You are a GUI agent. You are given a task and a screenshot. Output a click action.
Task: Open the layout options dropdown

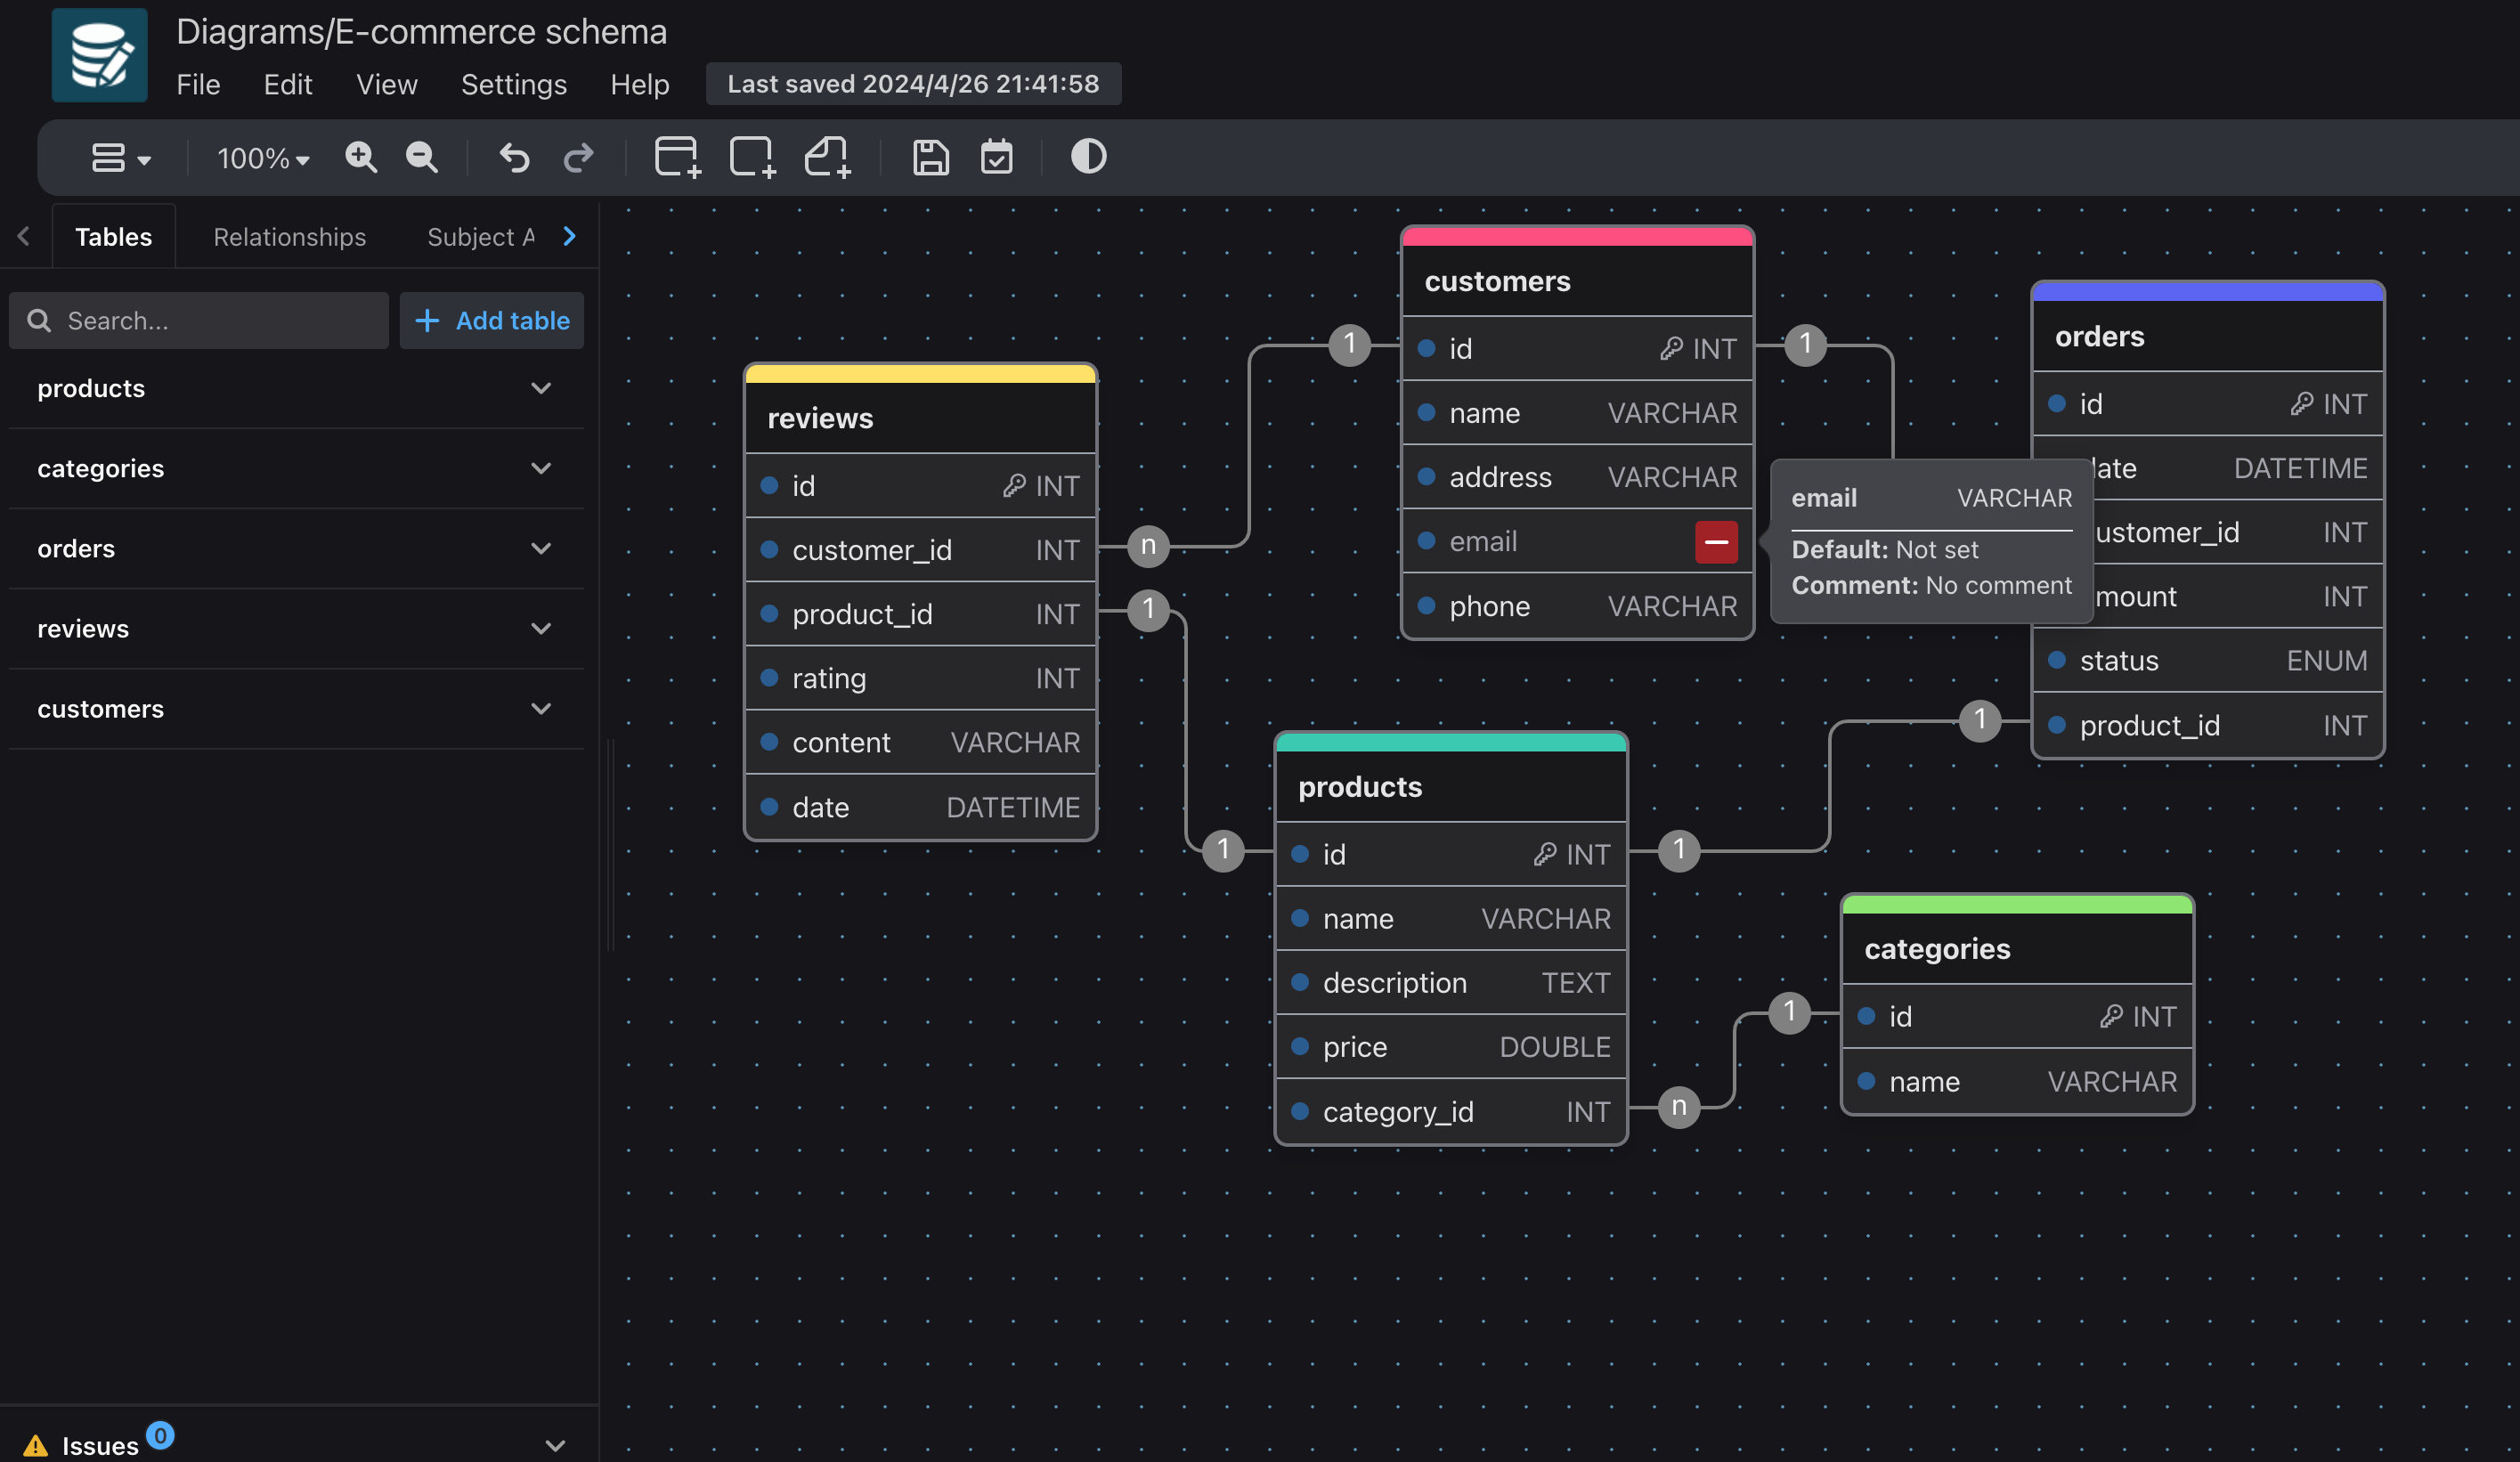coord(121,157)
